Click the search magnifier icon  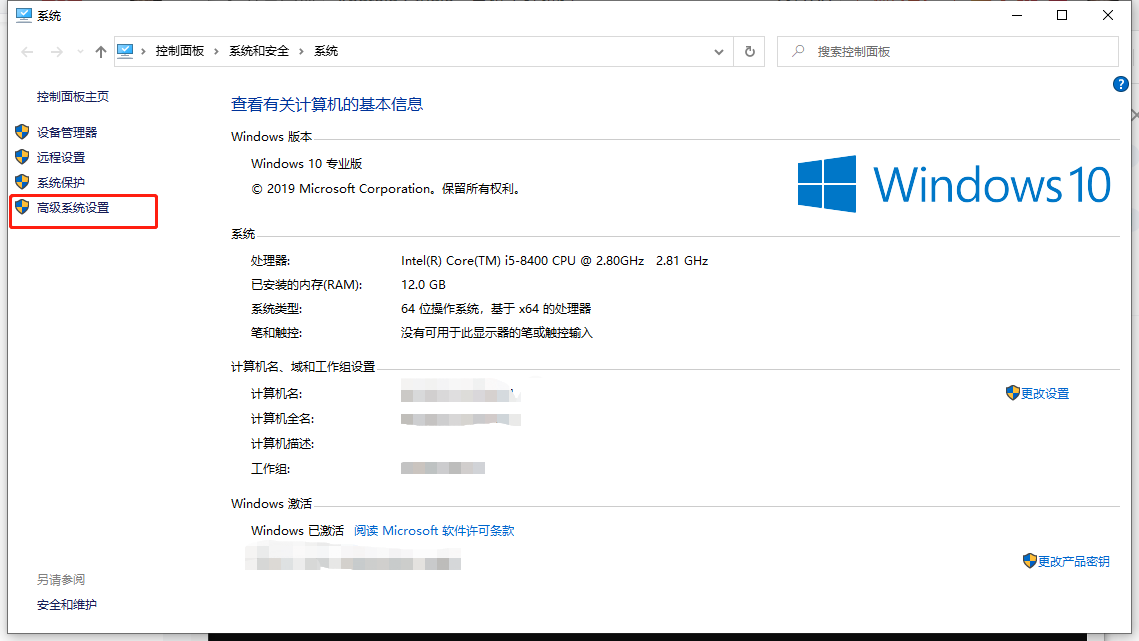(798, 51)
